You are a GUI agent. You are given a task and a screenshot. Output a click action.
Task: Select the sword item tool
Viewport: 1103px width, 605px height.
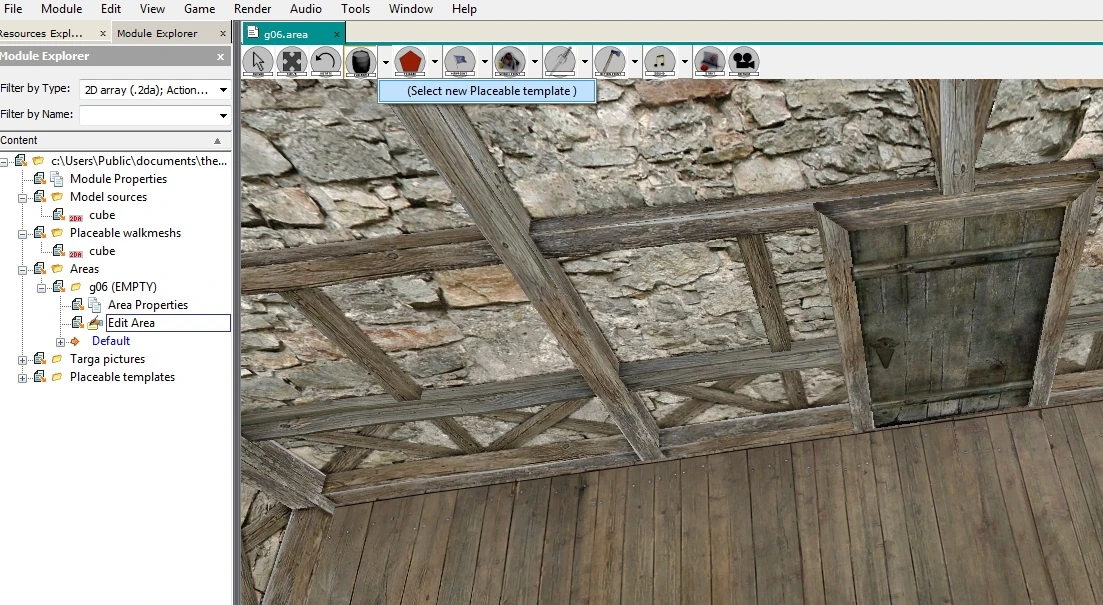point(559,61)
